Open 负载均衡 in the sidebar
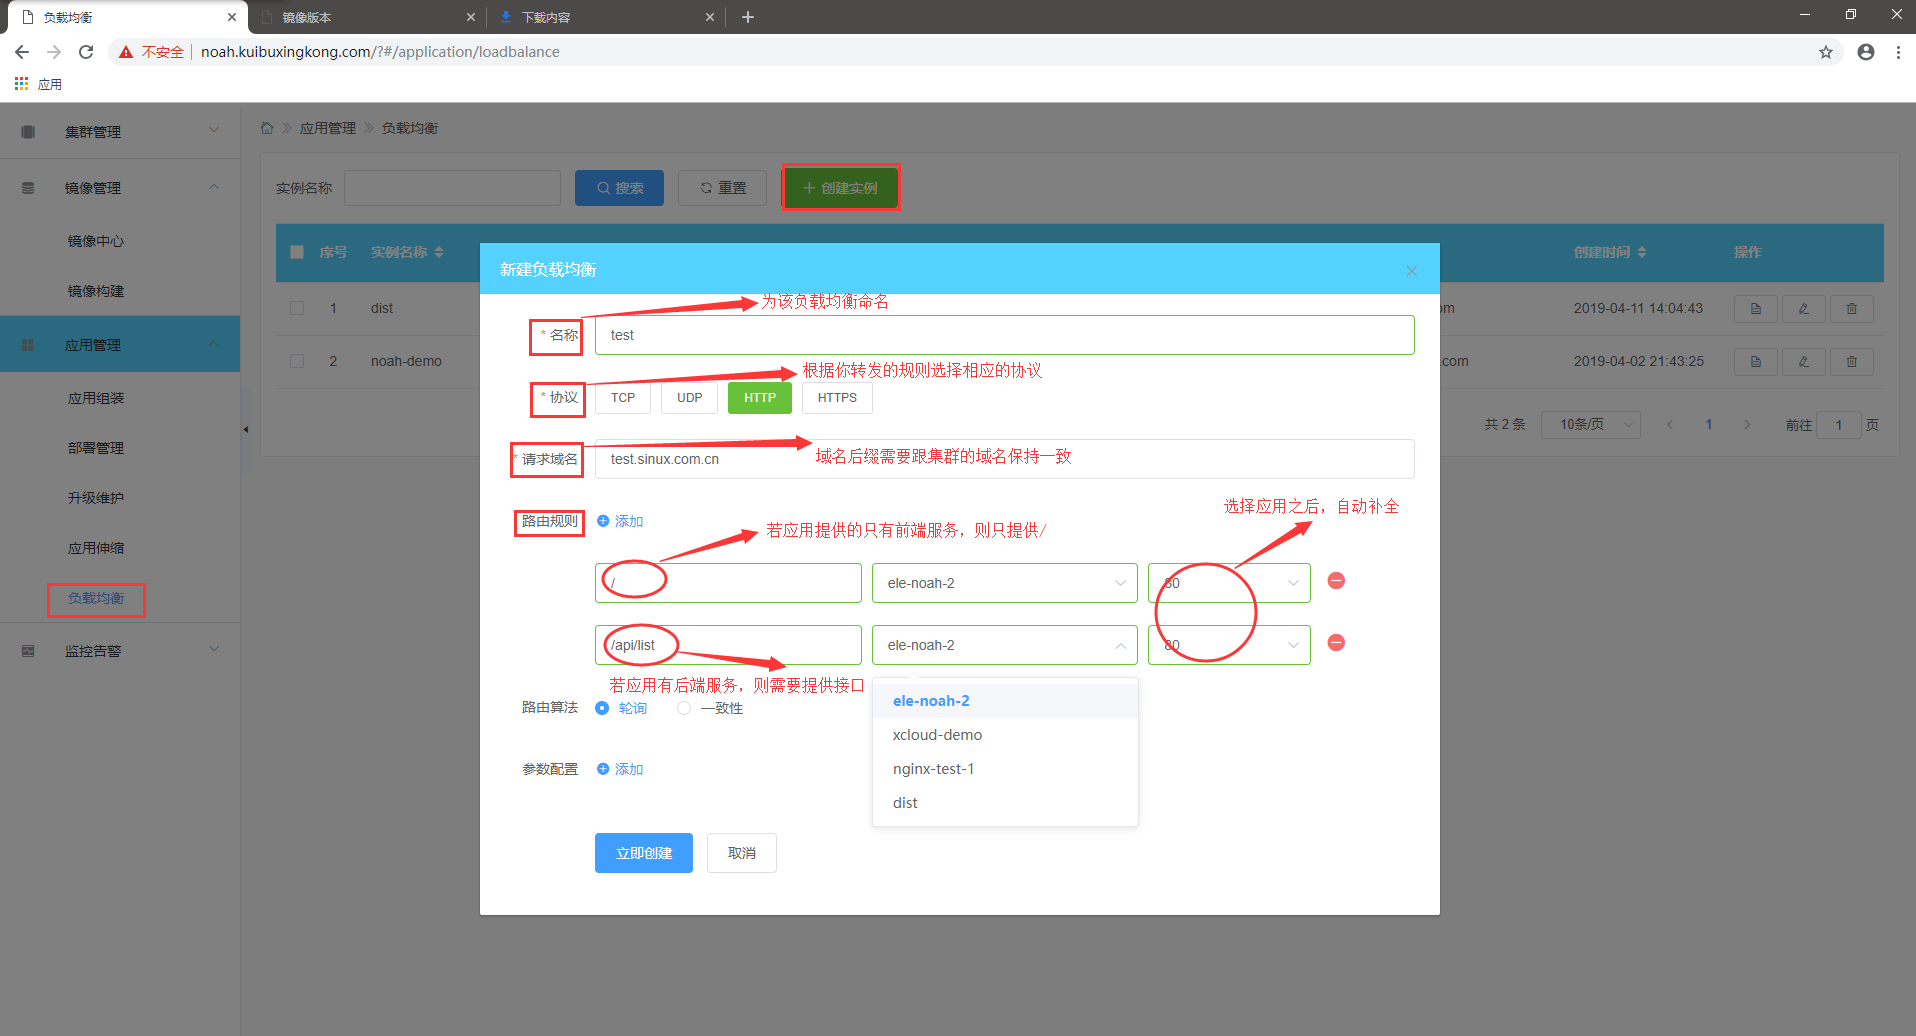 [96, 598]
